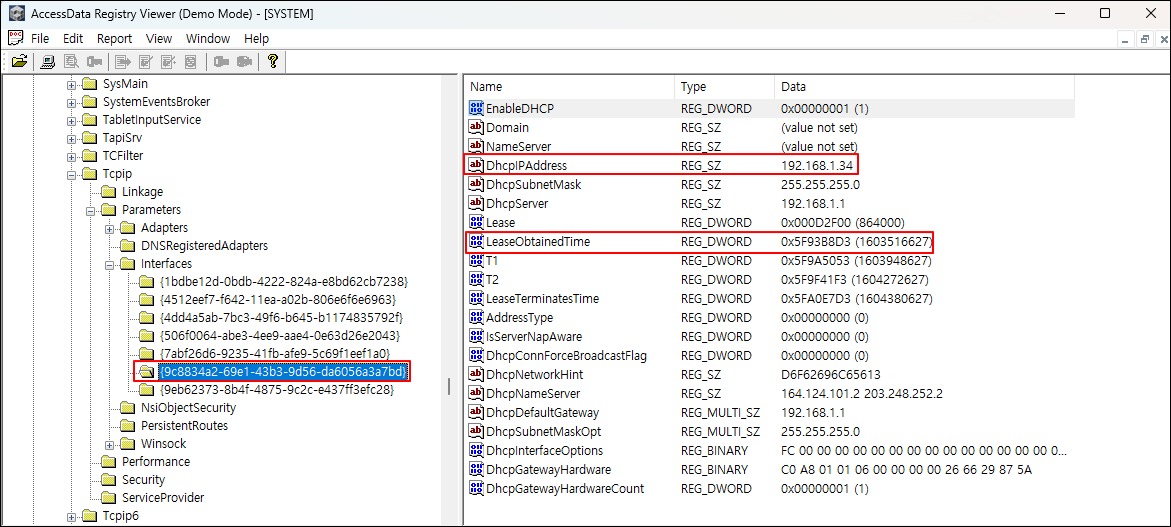Select the {4512eef7-f642-11ea-a02b-806e6f6e6963} key
The width and height of the screenshot is (1171, 527).
tap(277, 299)
